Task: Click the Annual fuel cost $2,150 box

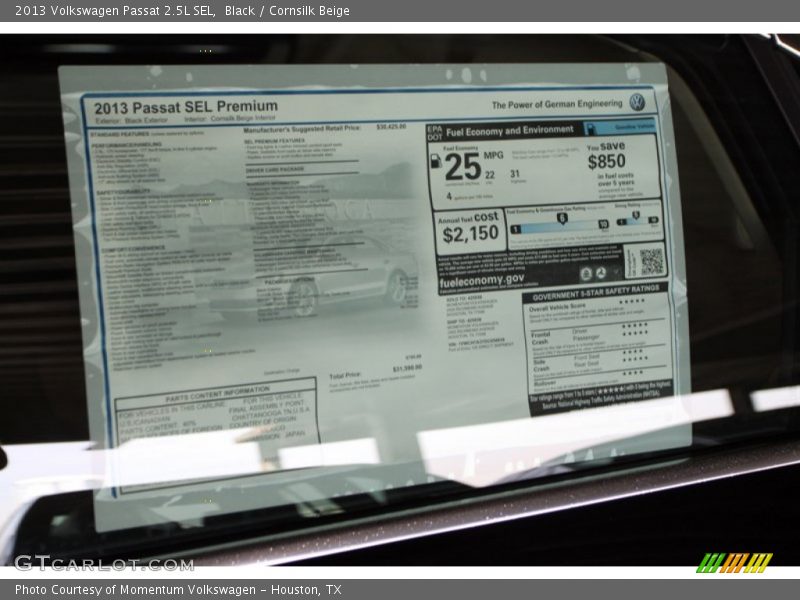Action: pyautogui.click(x=470, y=230)
